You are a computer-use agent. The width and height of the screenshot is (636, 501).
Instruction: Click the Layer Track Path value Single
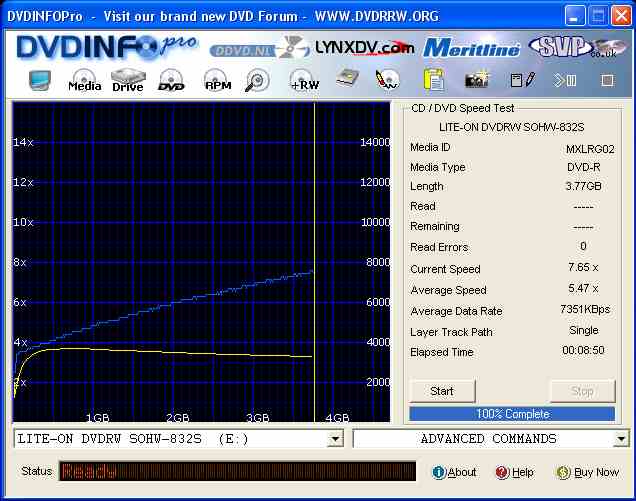tap(584, 331)
